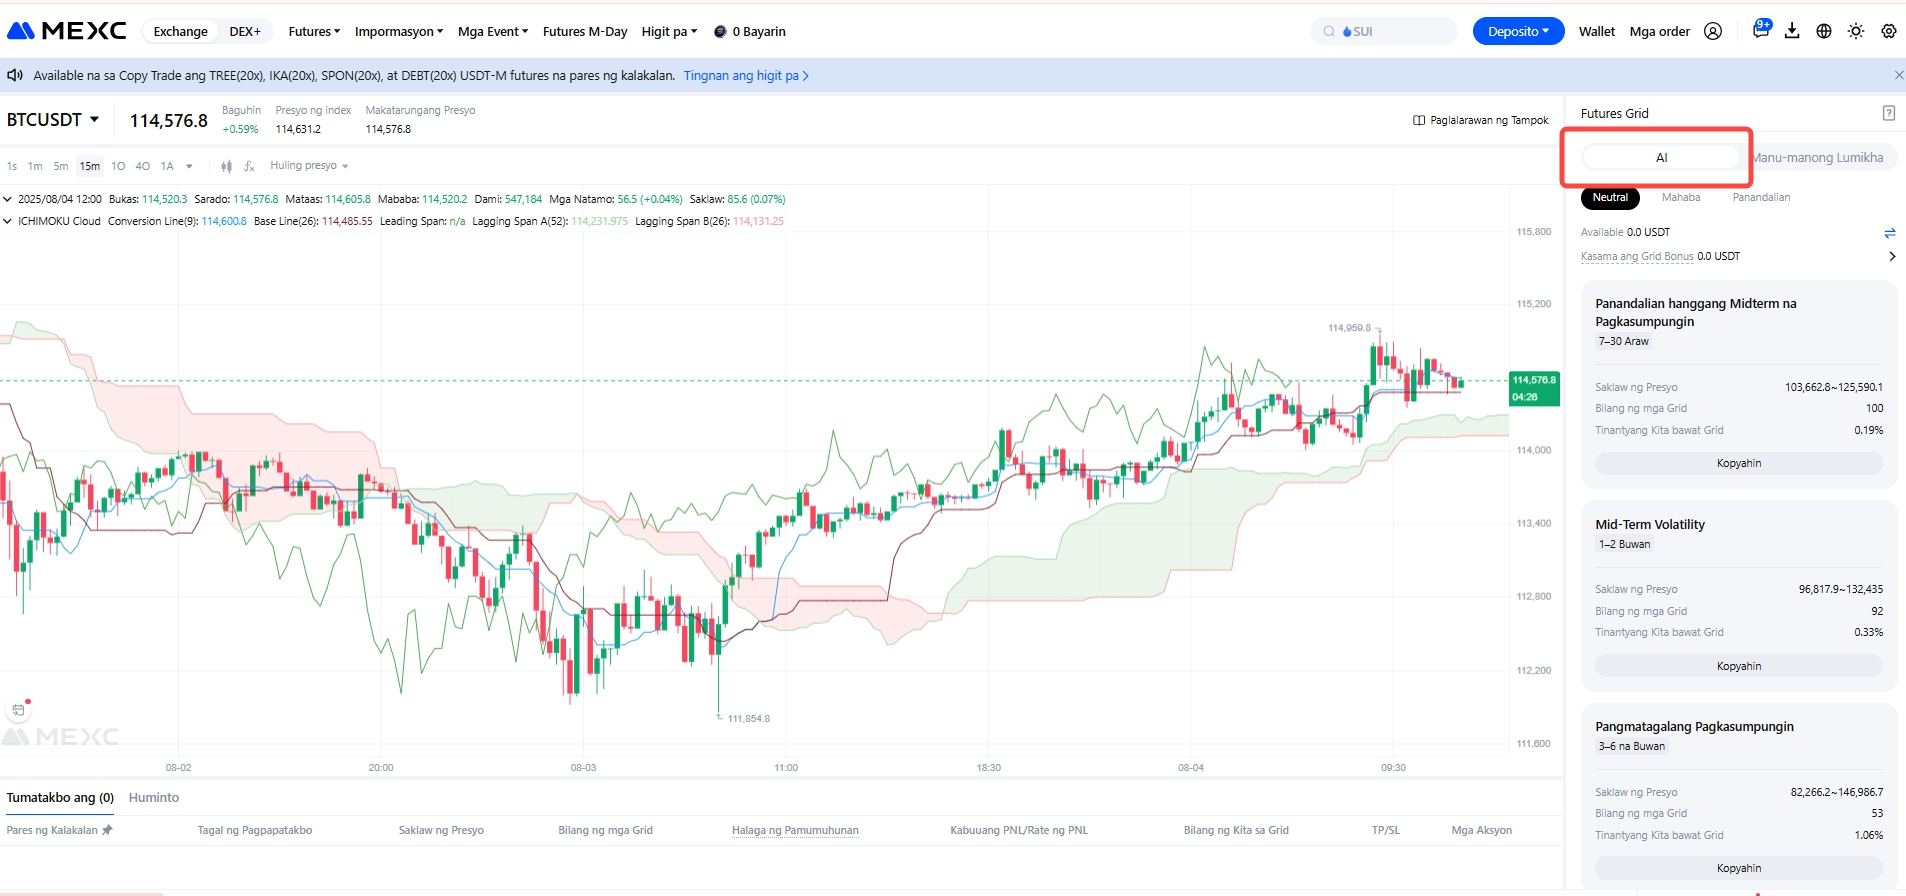Viewport: 1906px width, 896px height.
Task: Click Futures Grid help question icon
Action: click(1888, 113)
